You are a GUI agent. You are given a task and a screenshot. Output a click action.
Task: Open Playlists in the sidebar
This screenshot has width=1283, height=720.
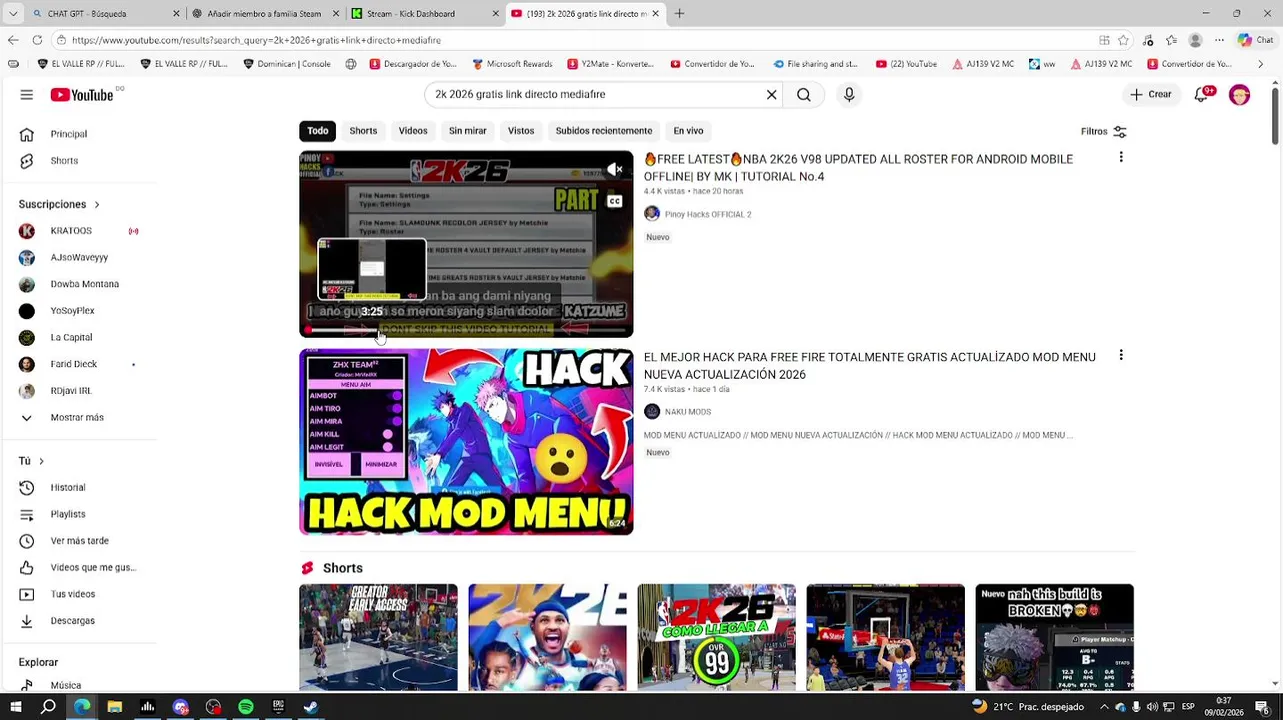tap(68, 514)
